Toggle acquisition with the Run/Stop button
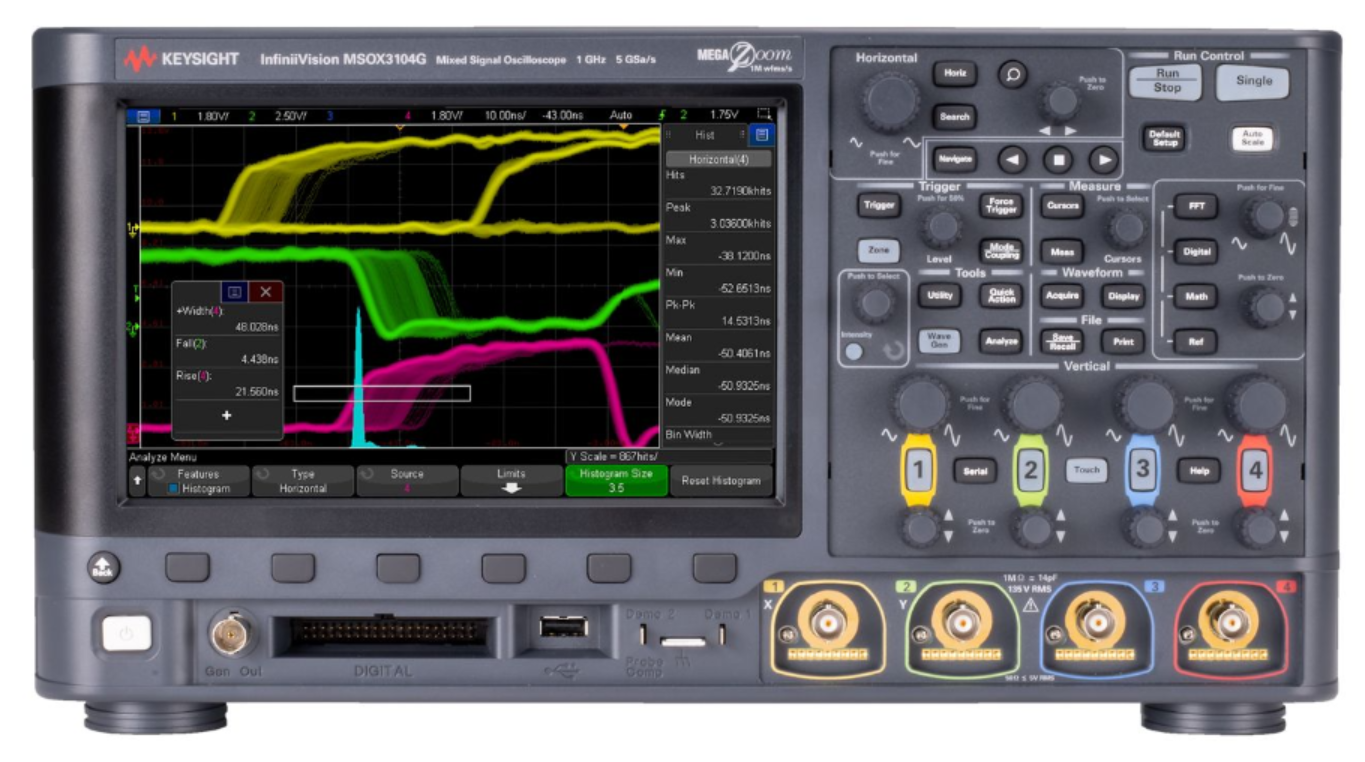 [1166, 81]
